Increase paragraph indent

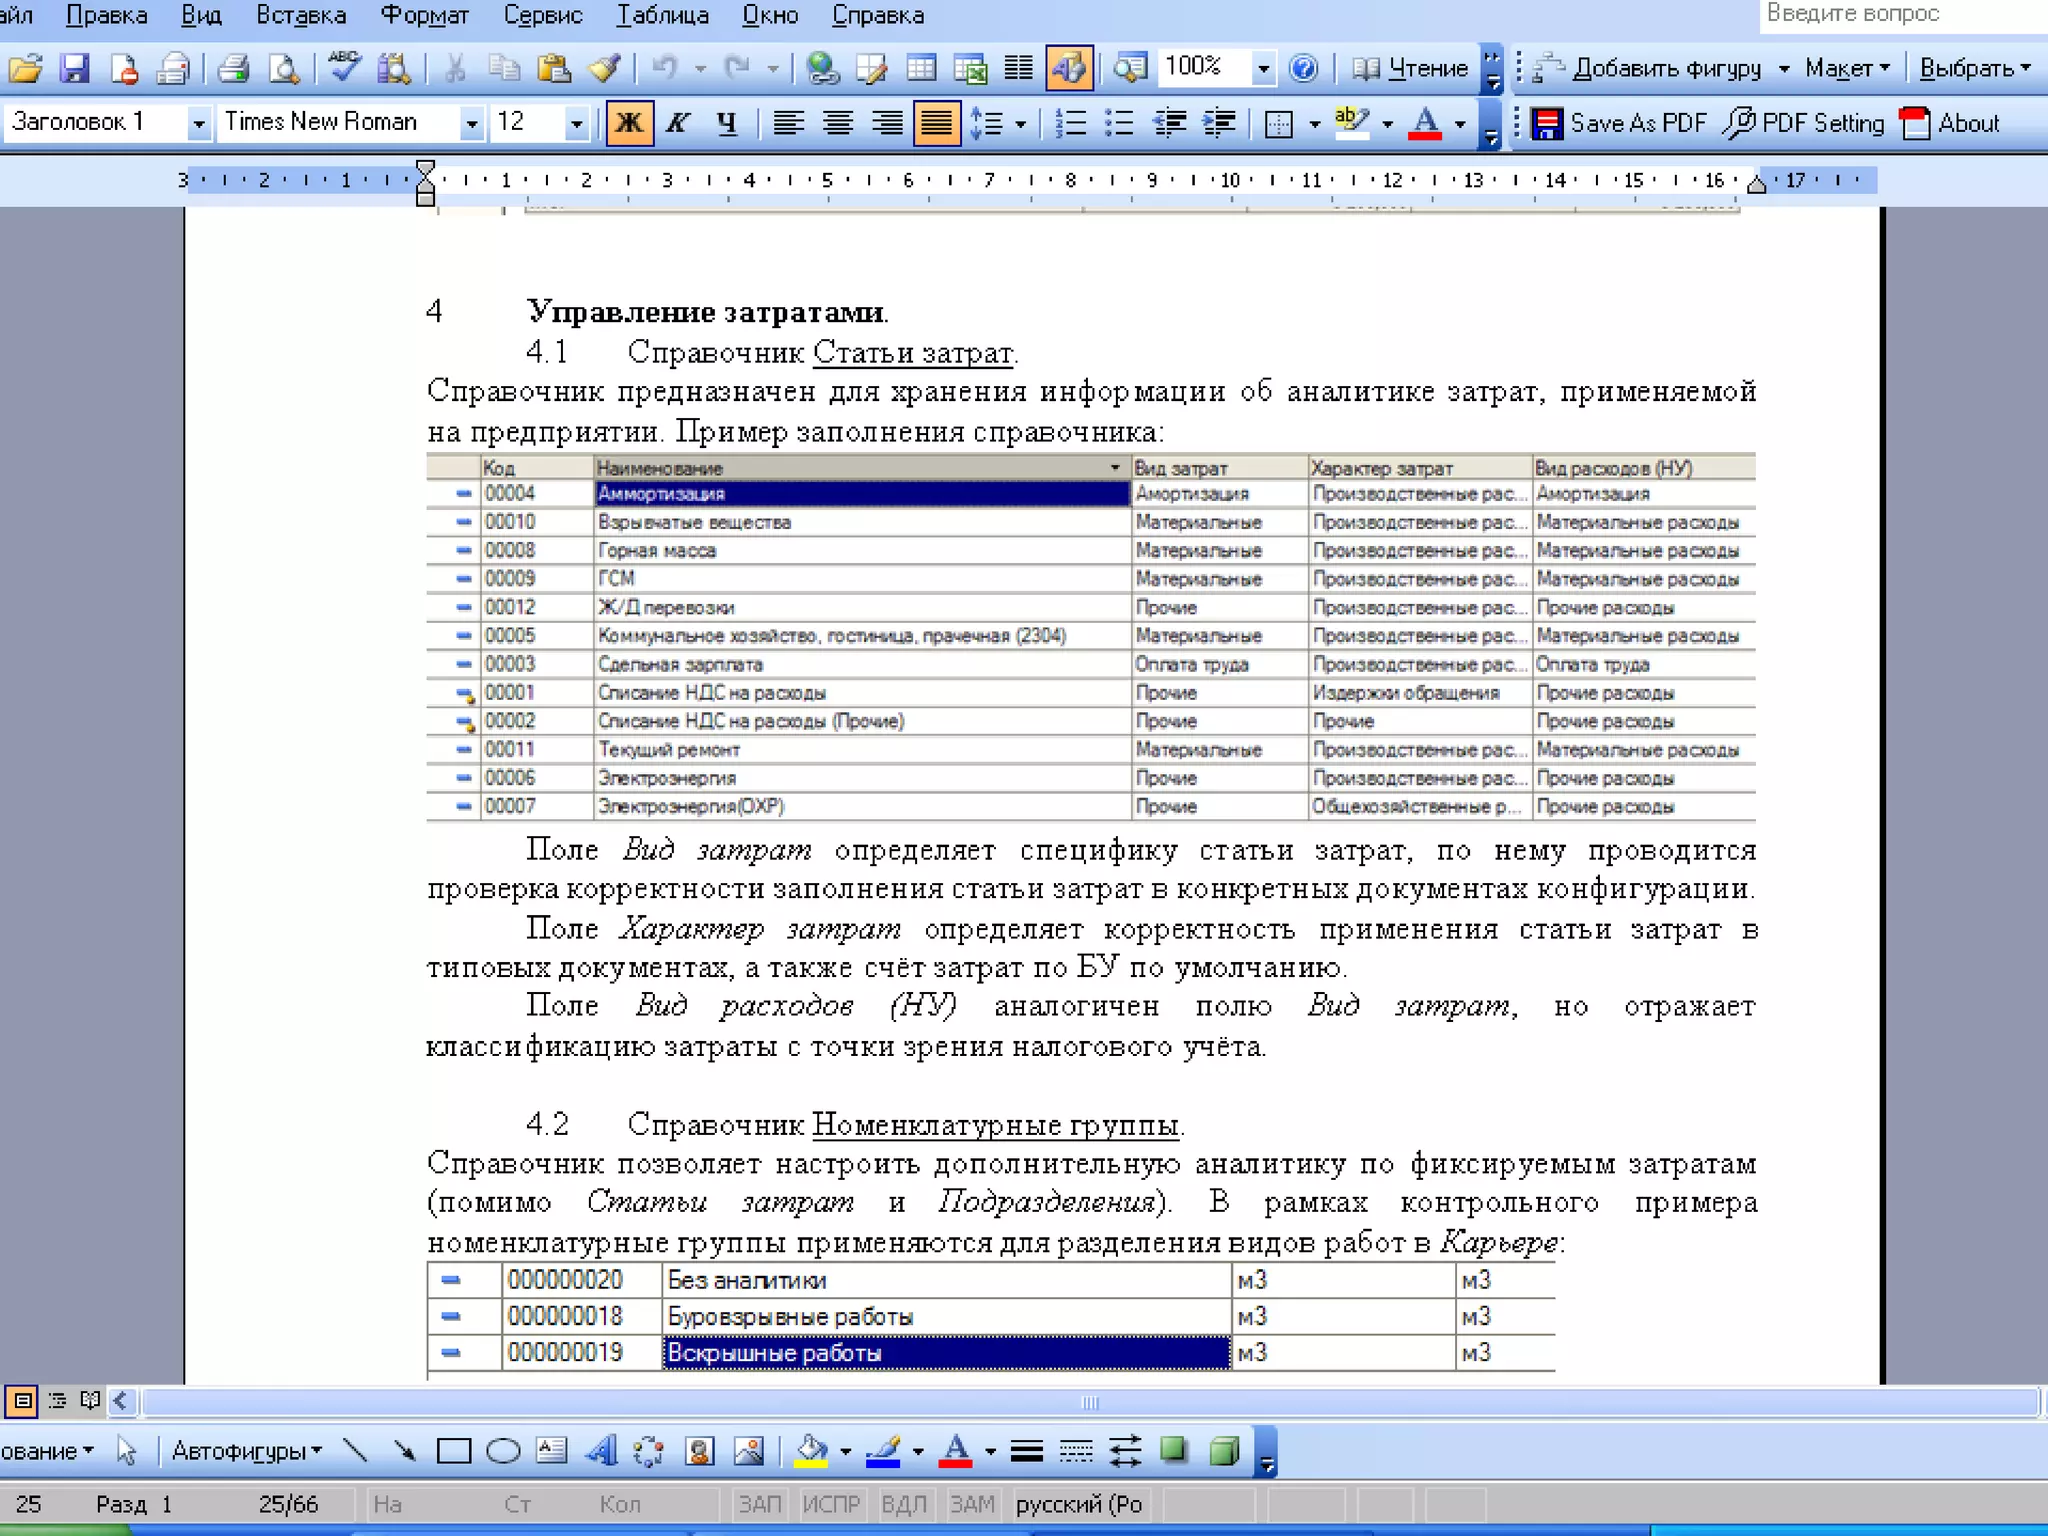1218,123
